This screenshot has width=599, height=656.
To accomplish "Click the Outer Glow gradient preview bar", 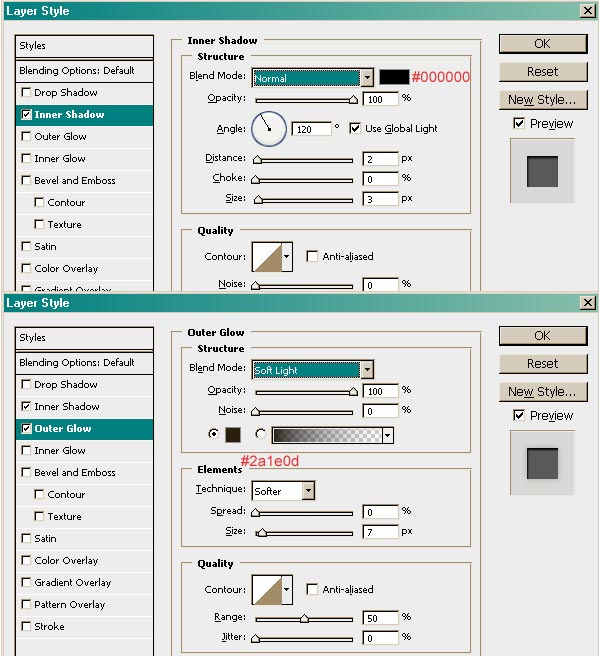I will tap(327, 435).
